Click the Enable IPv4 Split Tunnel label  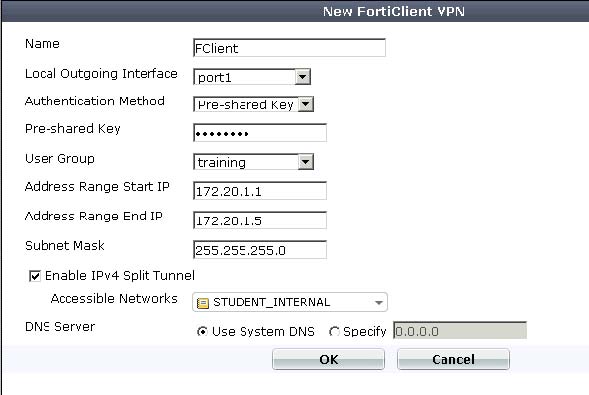pyautogui.click(x=119, y=276)
